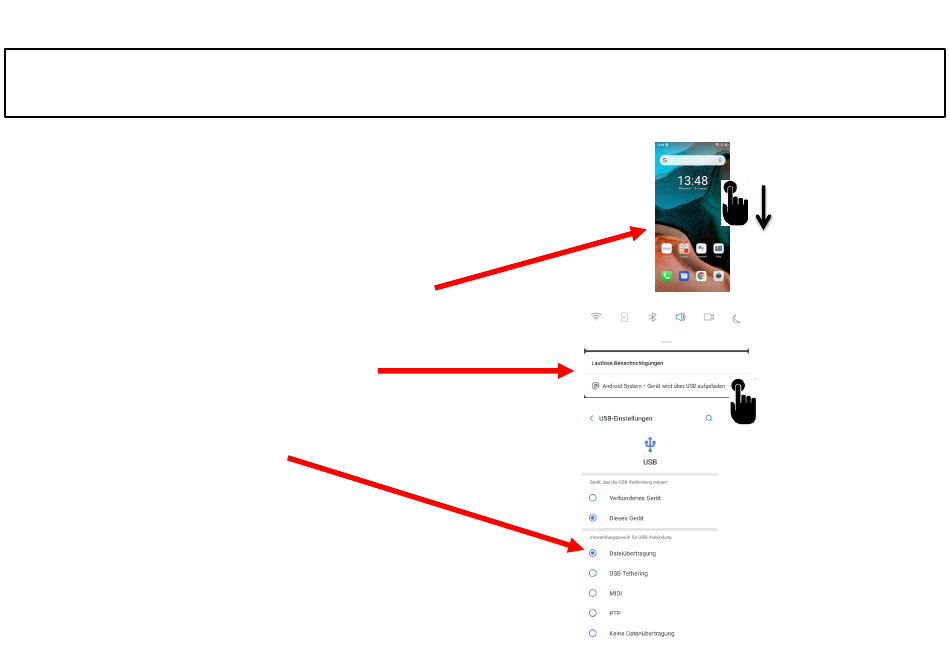The height and width of the screenshot is (660, 950).
Task: Tap the screen recorder camera icon
Action: coord(709,317)
